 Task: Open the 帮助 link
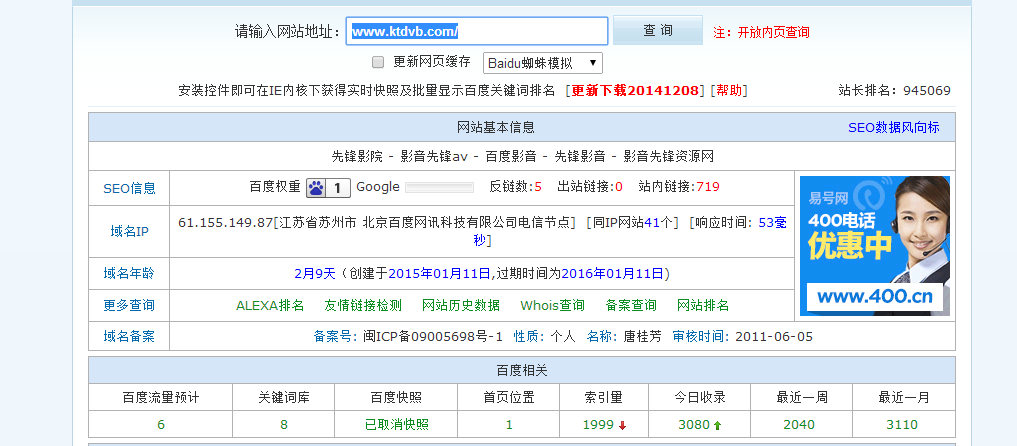tap(729, 91)
